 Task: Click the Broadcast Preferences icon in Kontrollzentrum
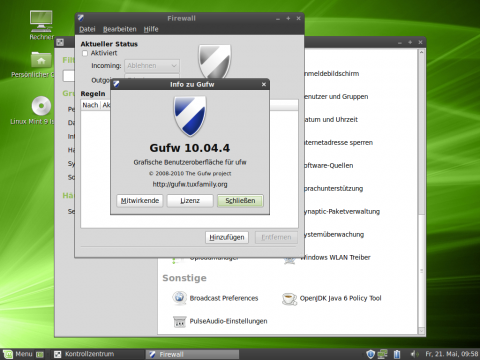click(x=179, y=298)
